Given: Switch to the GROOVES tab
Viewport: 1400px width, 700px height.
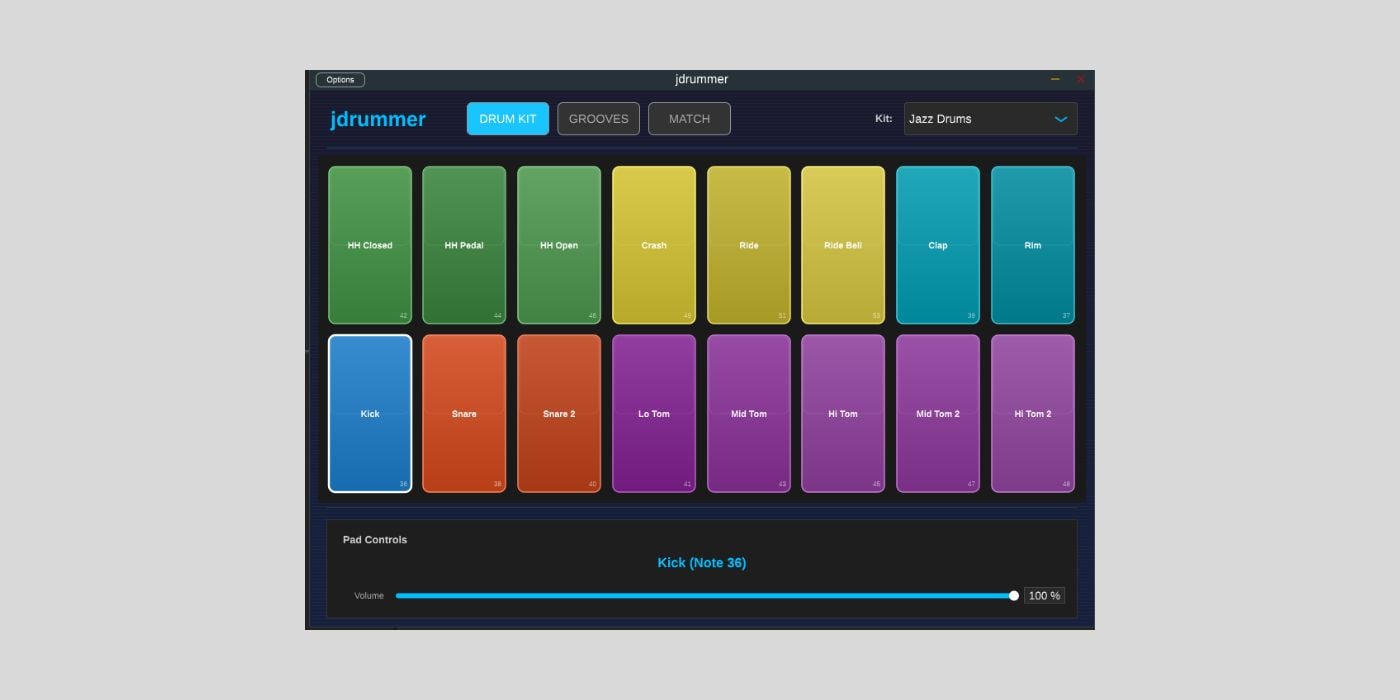Looking at the screenshot, I should coord(598,119).
